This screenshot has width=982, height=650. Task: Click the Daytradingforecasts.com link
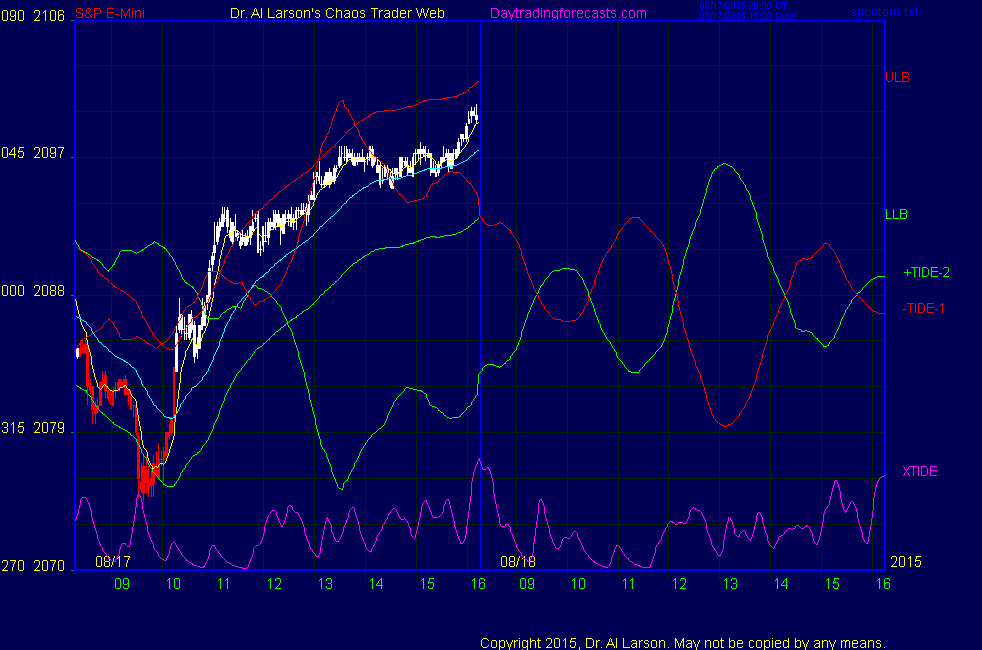click(567, 13)
